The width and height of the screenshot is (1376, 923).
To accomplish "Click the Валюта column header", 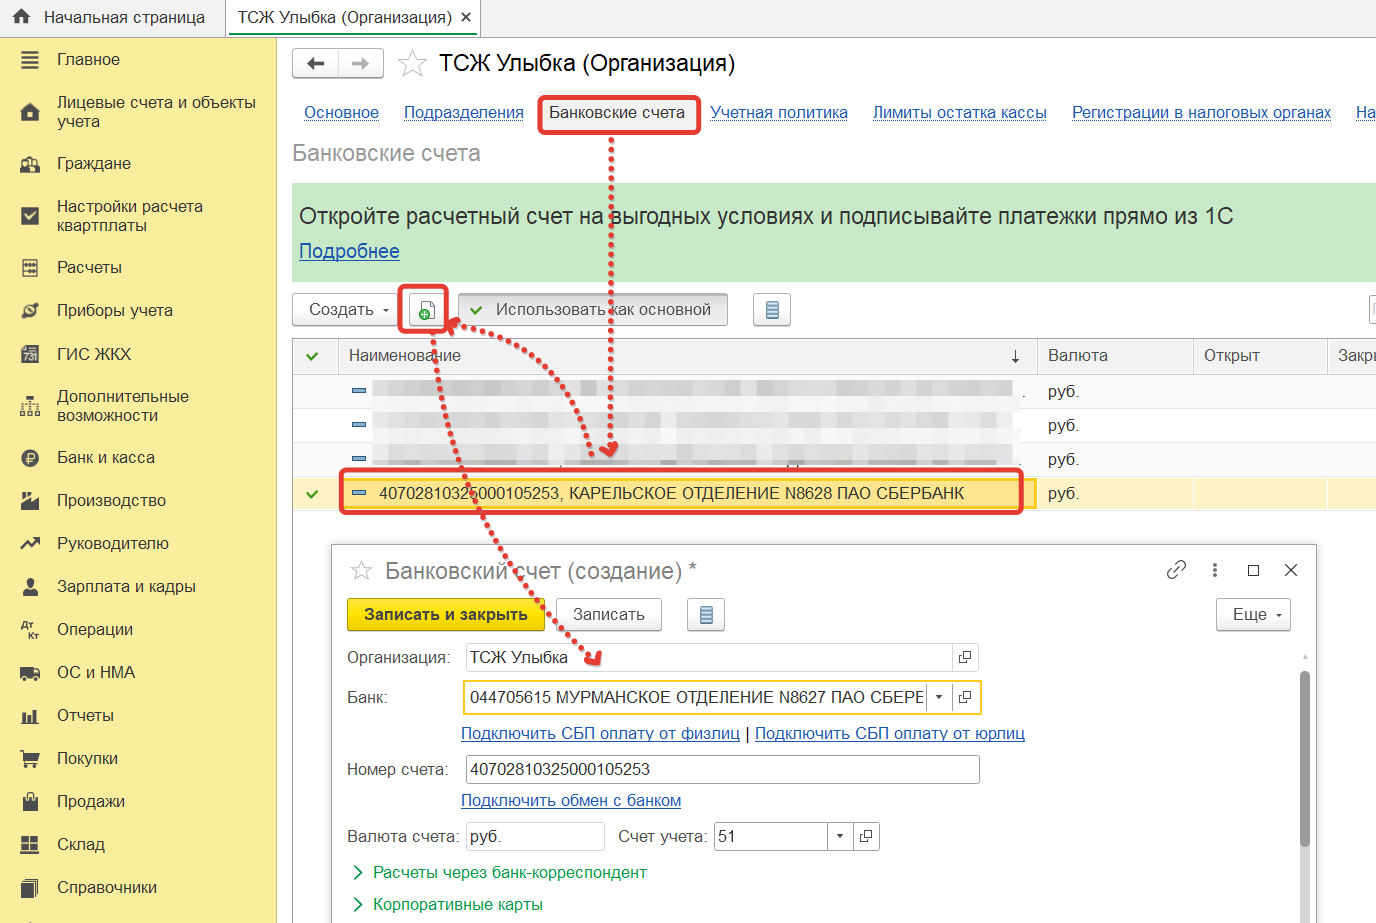I will click(x=1115, y=356).
